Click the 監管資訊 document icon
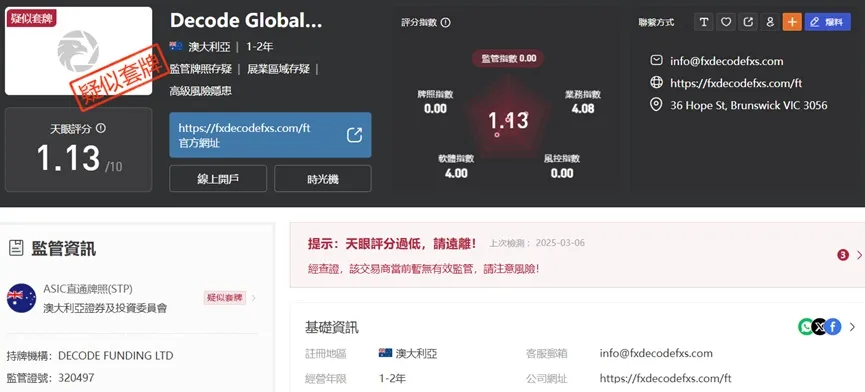Viewport: 865px width, 392px height. 16,249
